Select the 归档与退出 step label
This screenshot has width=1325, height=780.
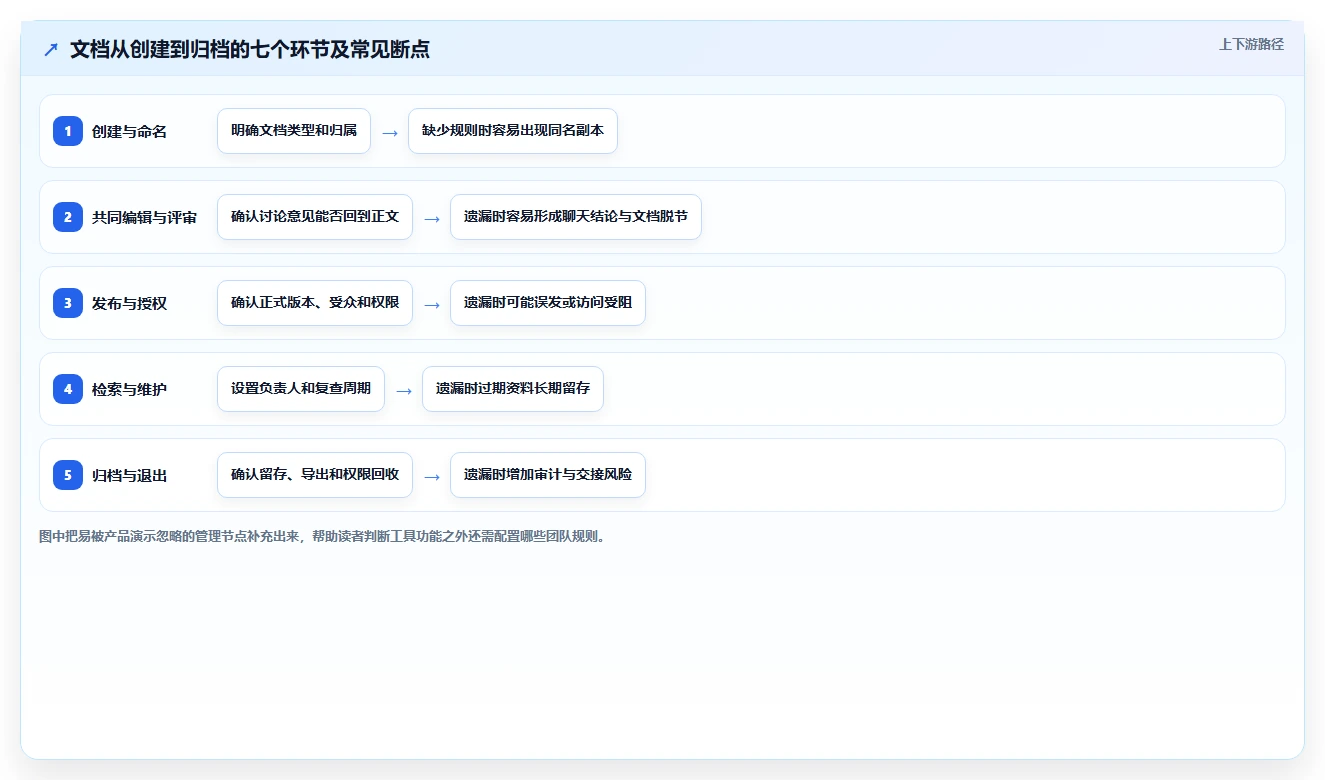(129, 475)
